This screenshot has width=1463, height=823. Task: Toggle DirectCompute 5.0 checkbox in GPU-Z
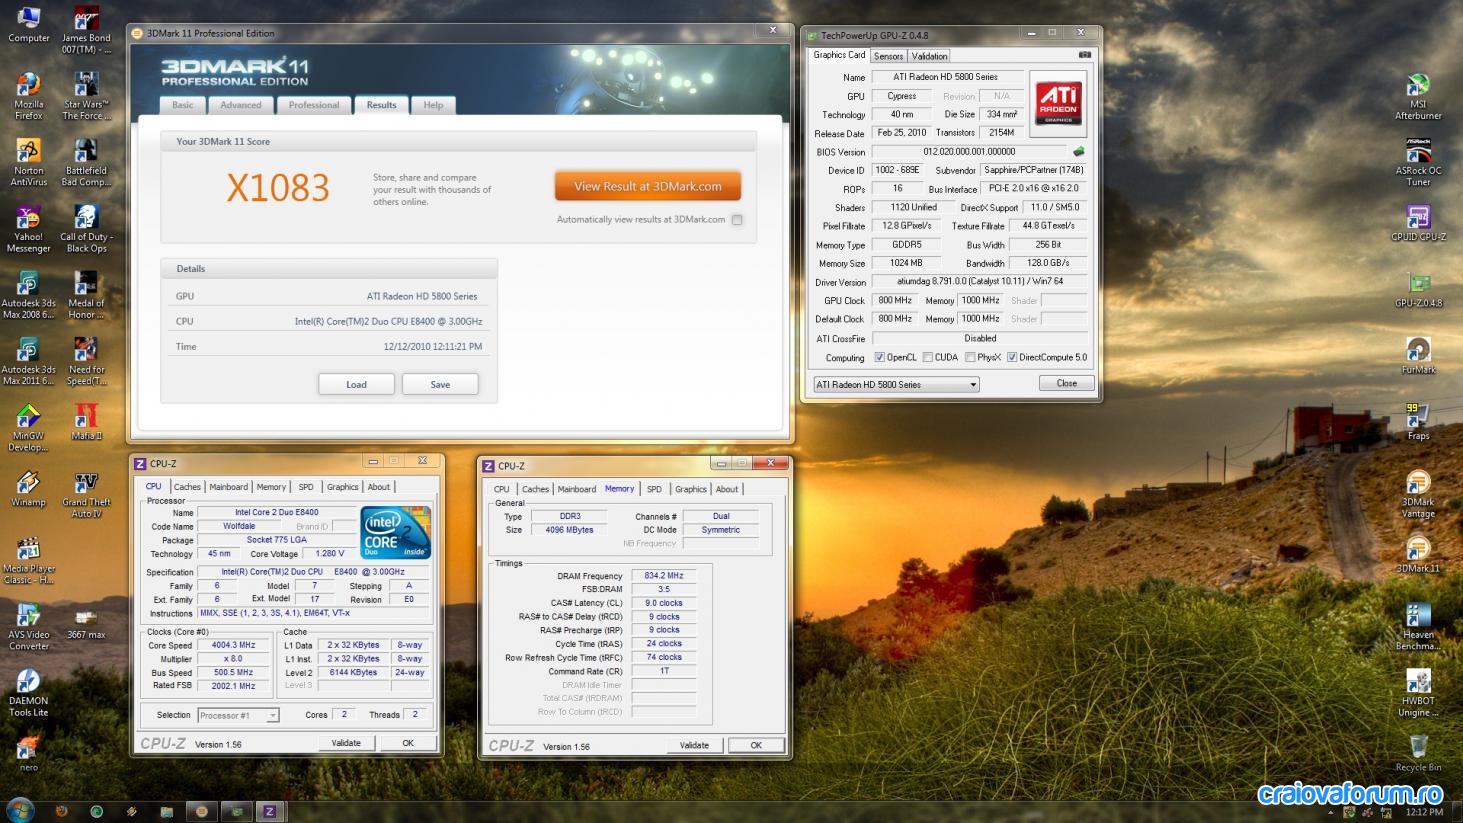pyautogui.click(x=1012, y=357)
